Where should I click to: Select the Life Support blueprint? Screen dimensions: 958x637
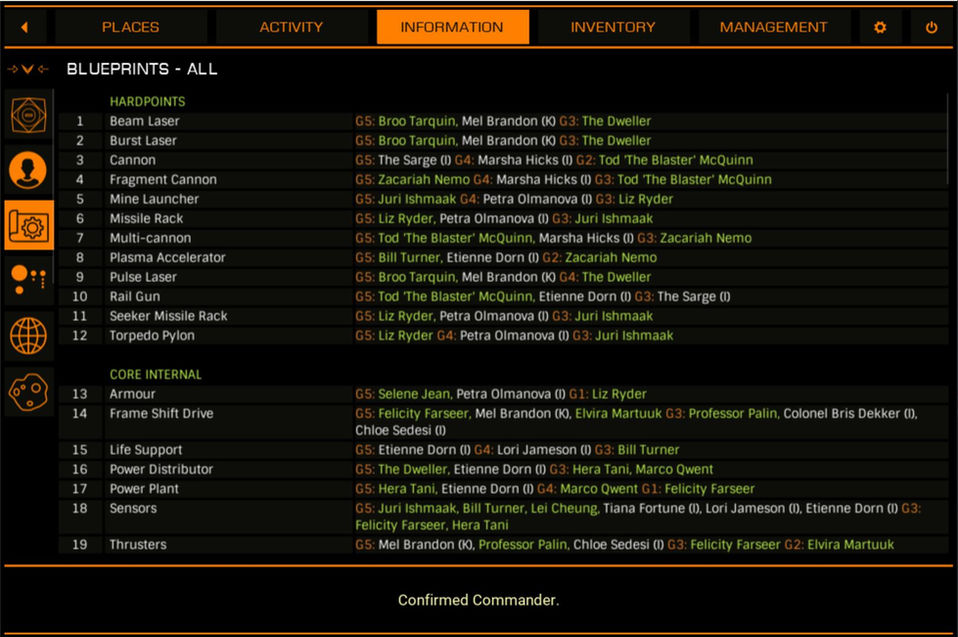click(503, 450)
